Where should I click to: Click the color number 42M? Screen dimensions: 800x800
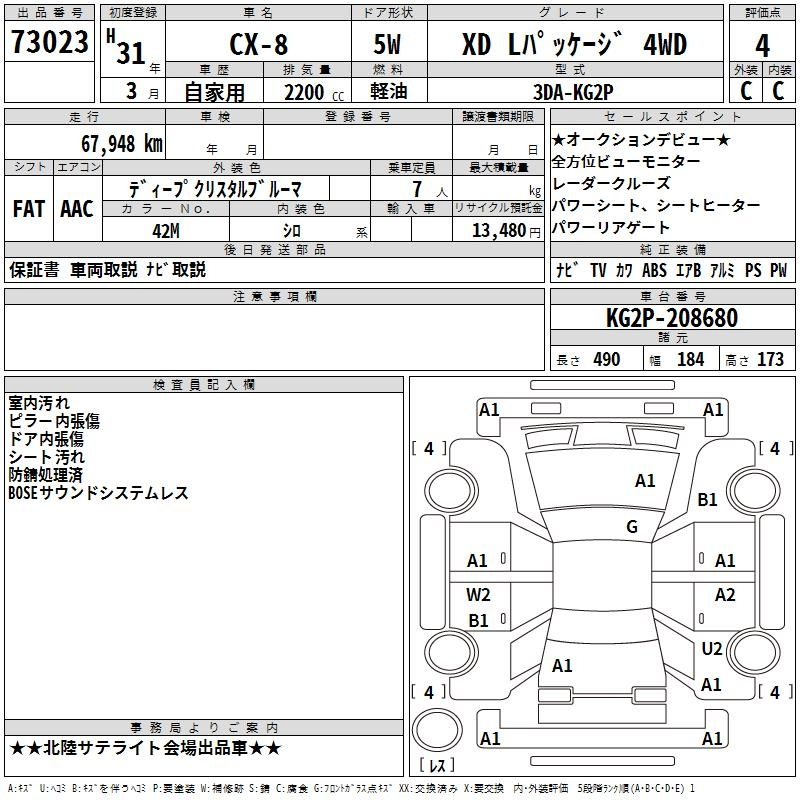click(x=165, y=231)
